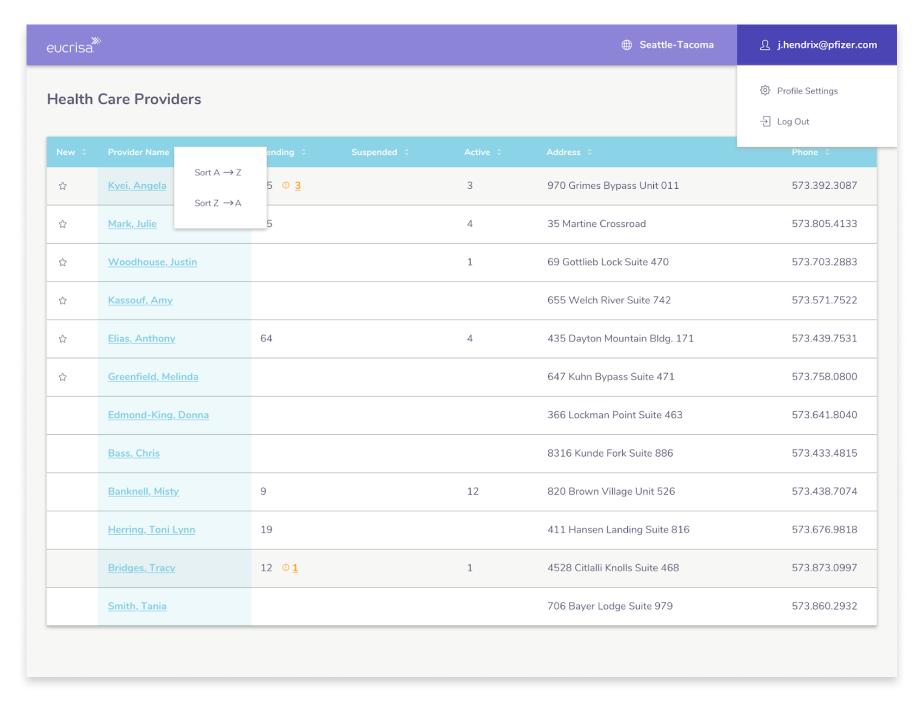Open the alert count link 3 for Kyei

pos(298,185)
